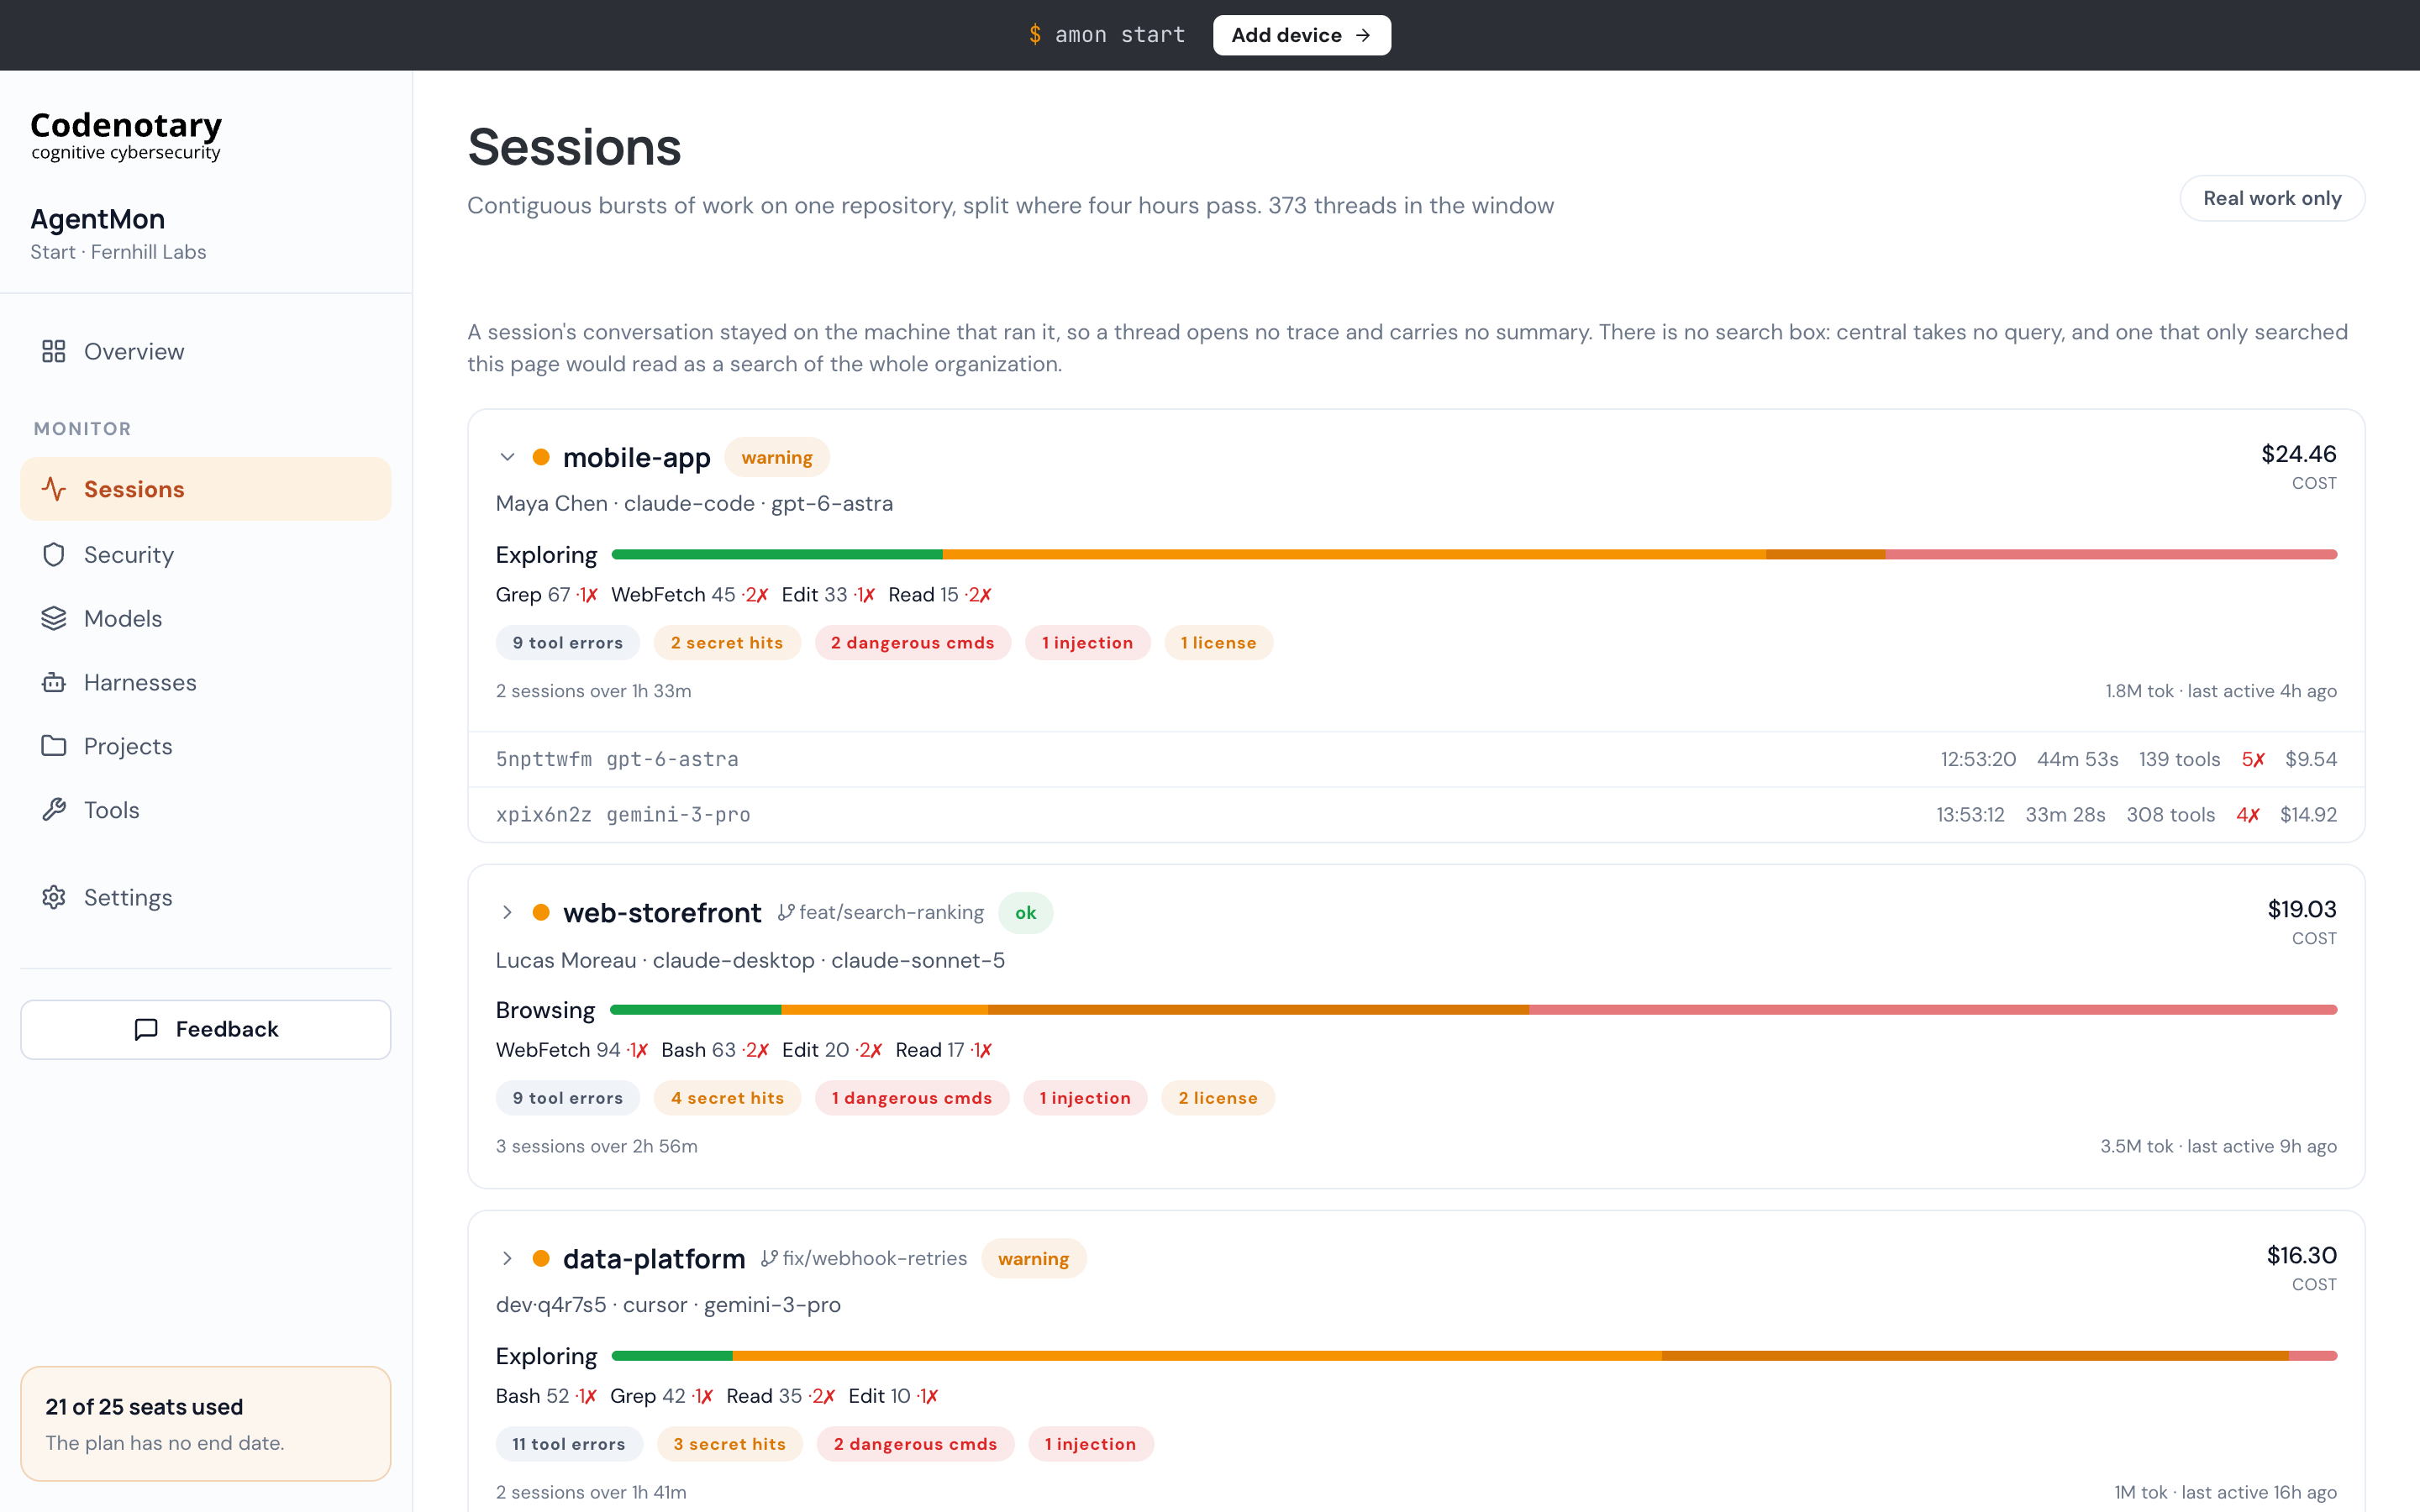The image size is (2420, 1512).
Task: Expand the web-storefront session card
Action: point(507,912)
